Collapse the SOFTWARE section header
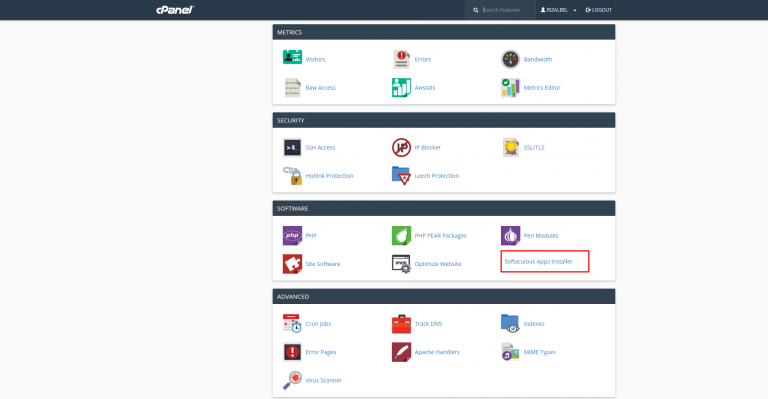Screen dimensions: 768x399 pos(444,209)
